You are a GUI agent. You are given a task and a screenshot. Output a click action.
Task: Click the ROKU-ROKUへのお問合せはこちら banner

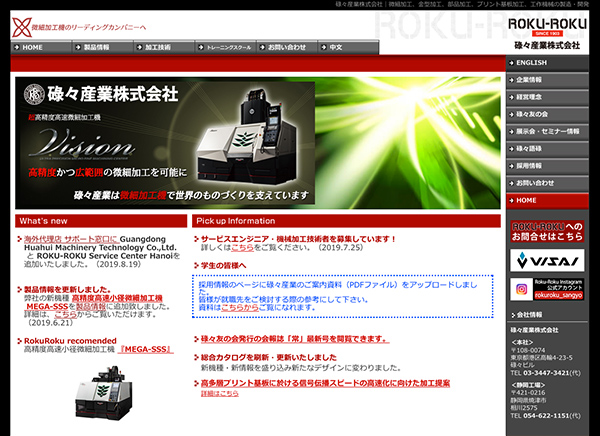coord(547,231)
